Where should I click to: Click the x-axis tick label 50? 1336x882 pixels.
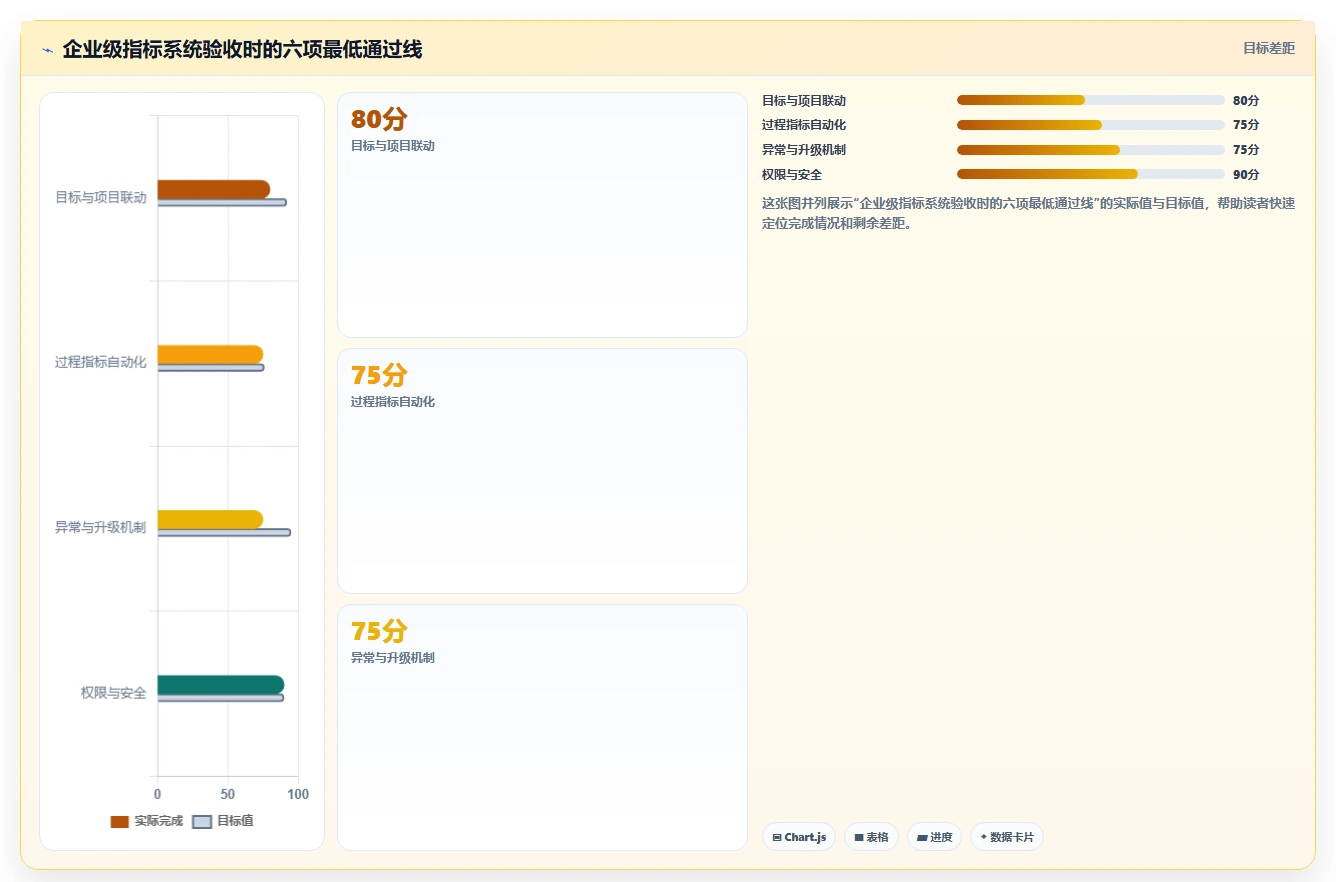(x=228, y=794)
